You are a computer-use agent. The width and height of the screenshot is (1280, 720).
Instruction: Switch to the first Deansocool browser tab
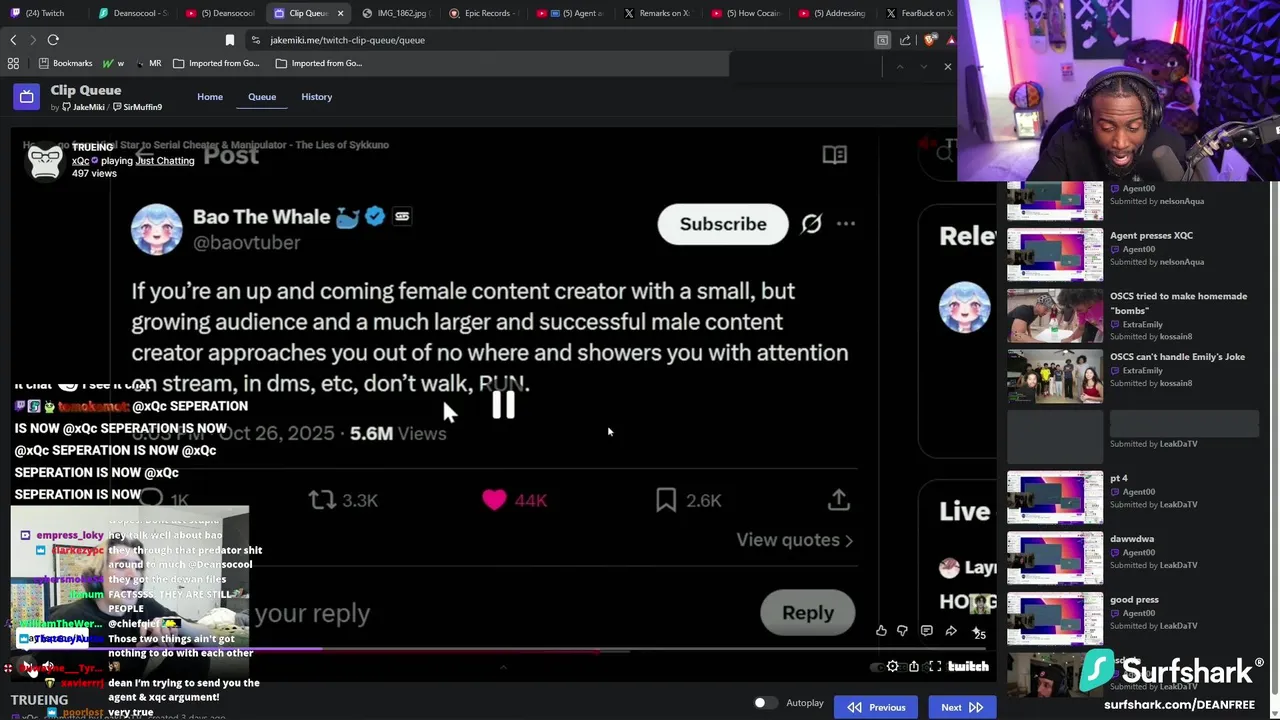click(132, 13)
